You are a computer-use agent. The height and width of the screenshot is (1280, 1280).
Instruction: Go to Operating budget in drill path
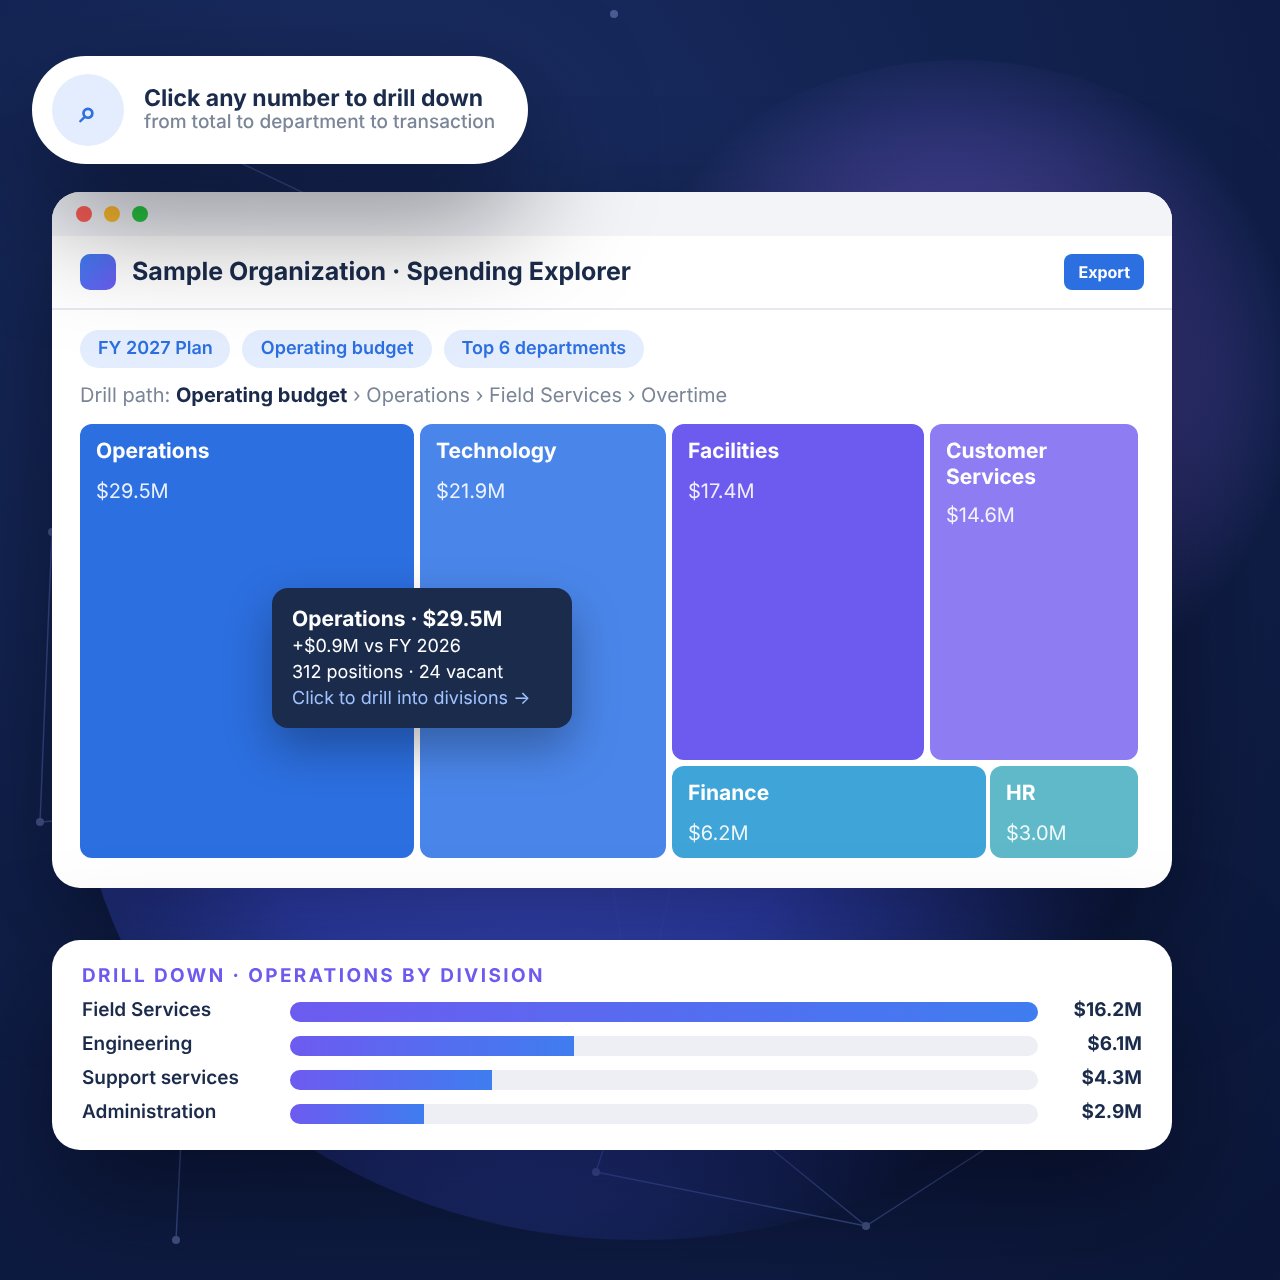pos(262,395)
